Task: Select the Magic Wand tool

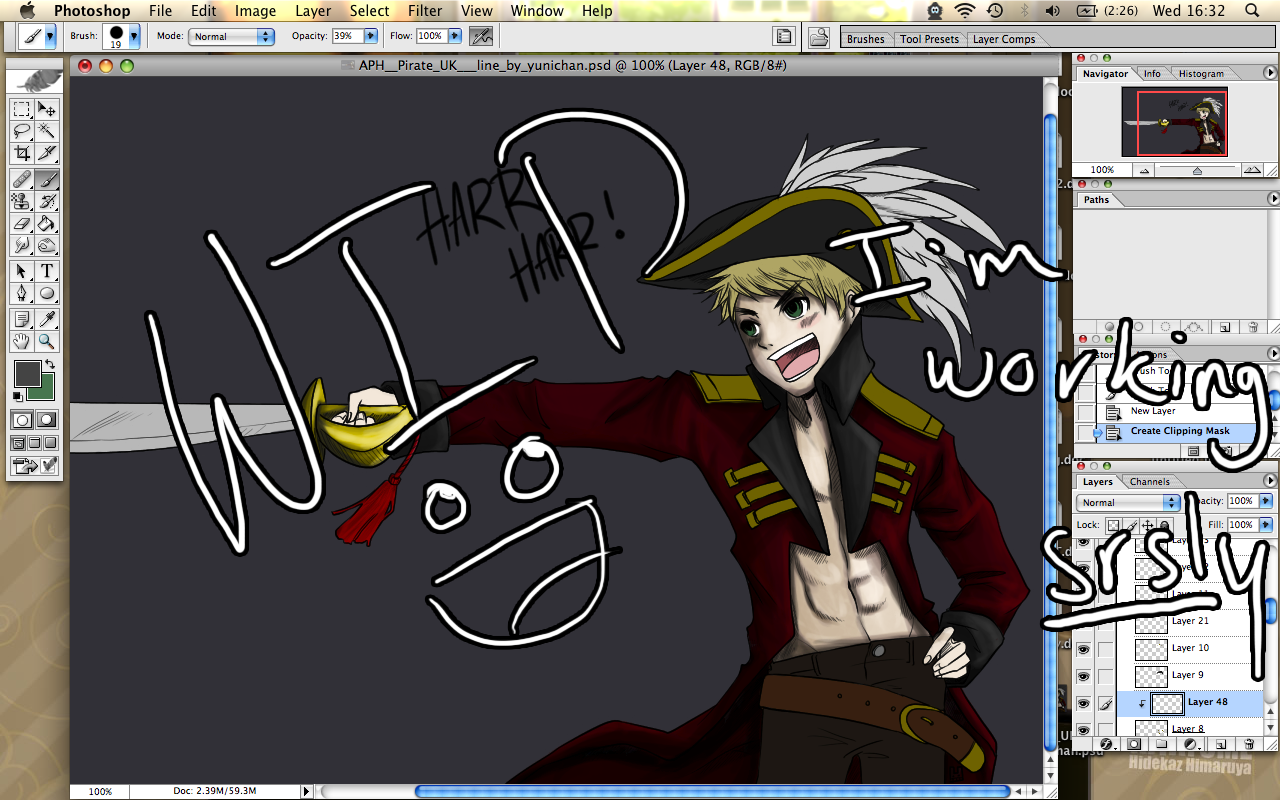Action: (x=47, y=131)
